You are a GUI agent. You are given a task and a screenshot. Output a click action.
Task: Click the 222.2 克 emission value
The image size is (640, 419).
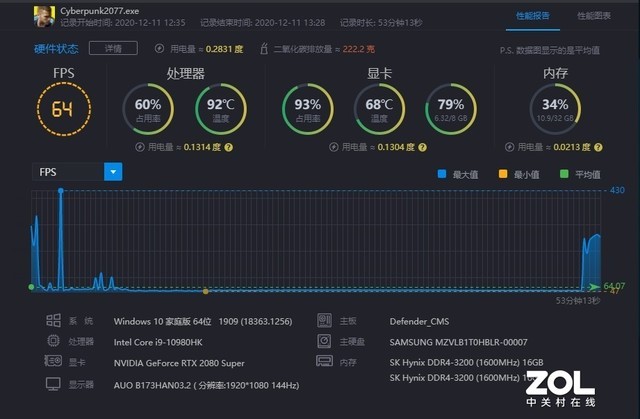(x=359, y=49)
